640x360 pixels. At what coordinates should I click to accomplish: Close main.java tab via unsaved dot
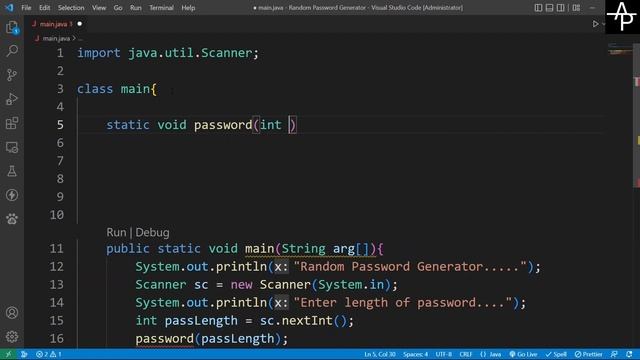click(x=80, y=24)
